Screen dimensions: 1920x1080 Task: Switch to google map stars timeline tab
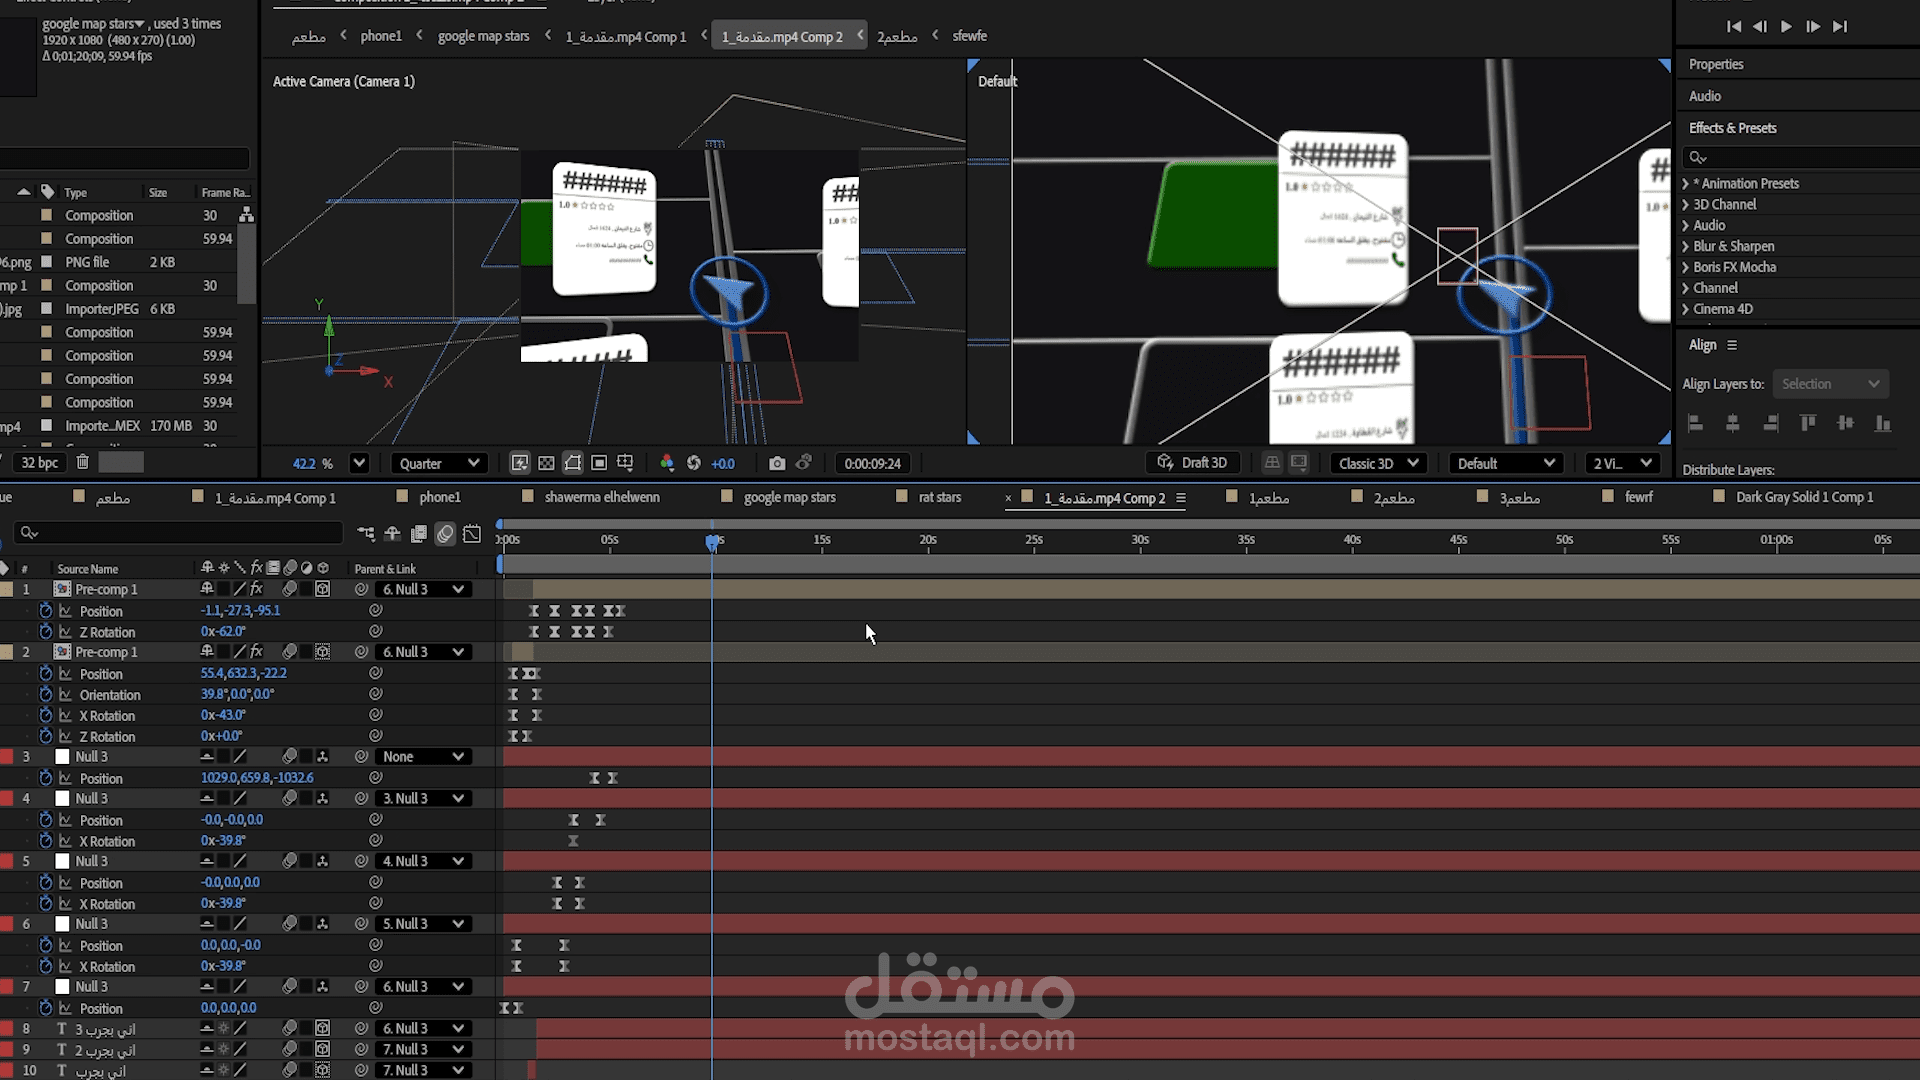pyautogui.click(x=788, y=497)
